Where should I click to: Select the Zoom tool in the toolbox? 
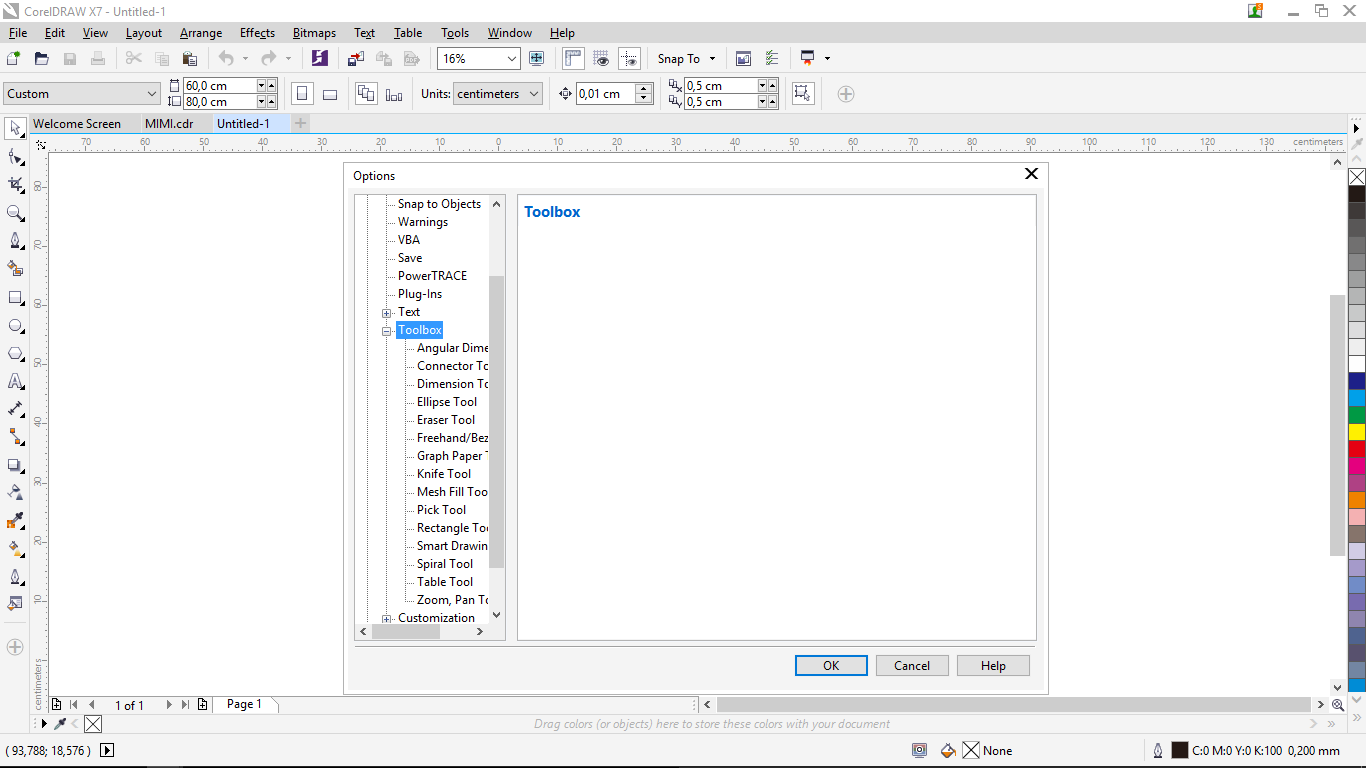tap(15, 213)
